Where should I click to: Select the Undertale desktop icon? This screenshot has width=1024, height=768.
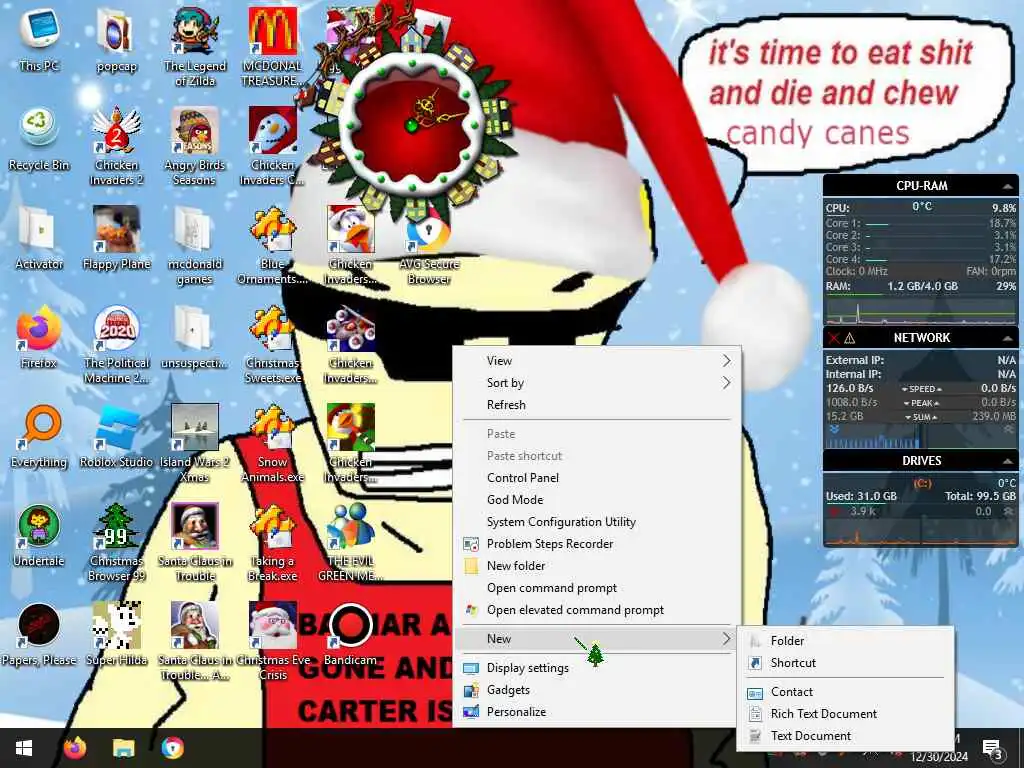39,534
